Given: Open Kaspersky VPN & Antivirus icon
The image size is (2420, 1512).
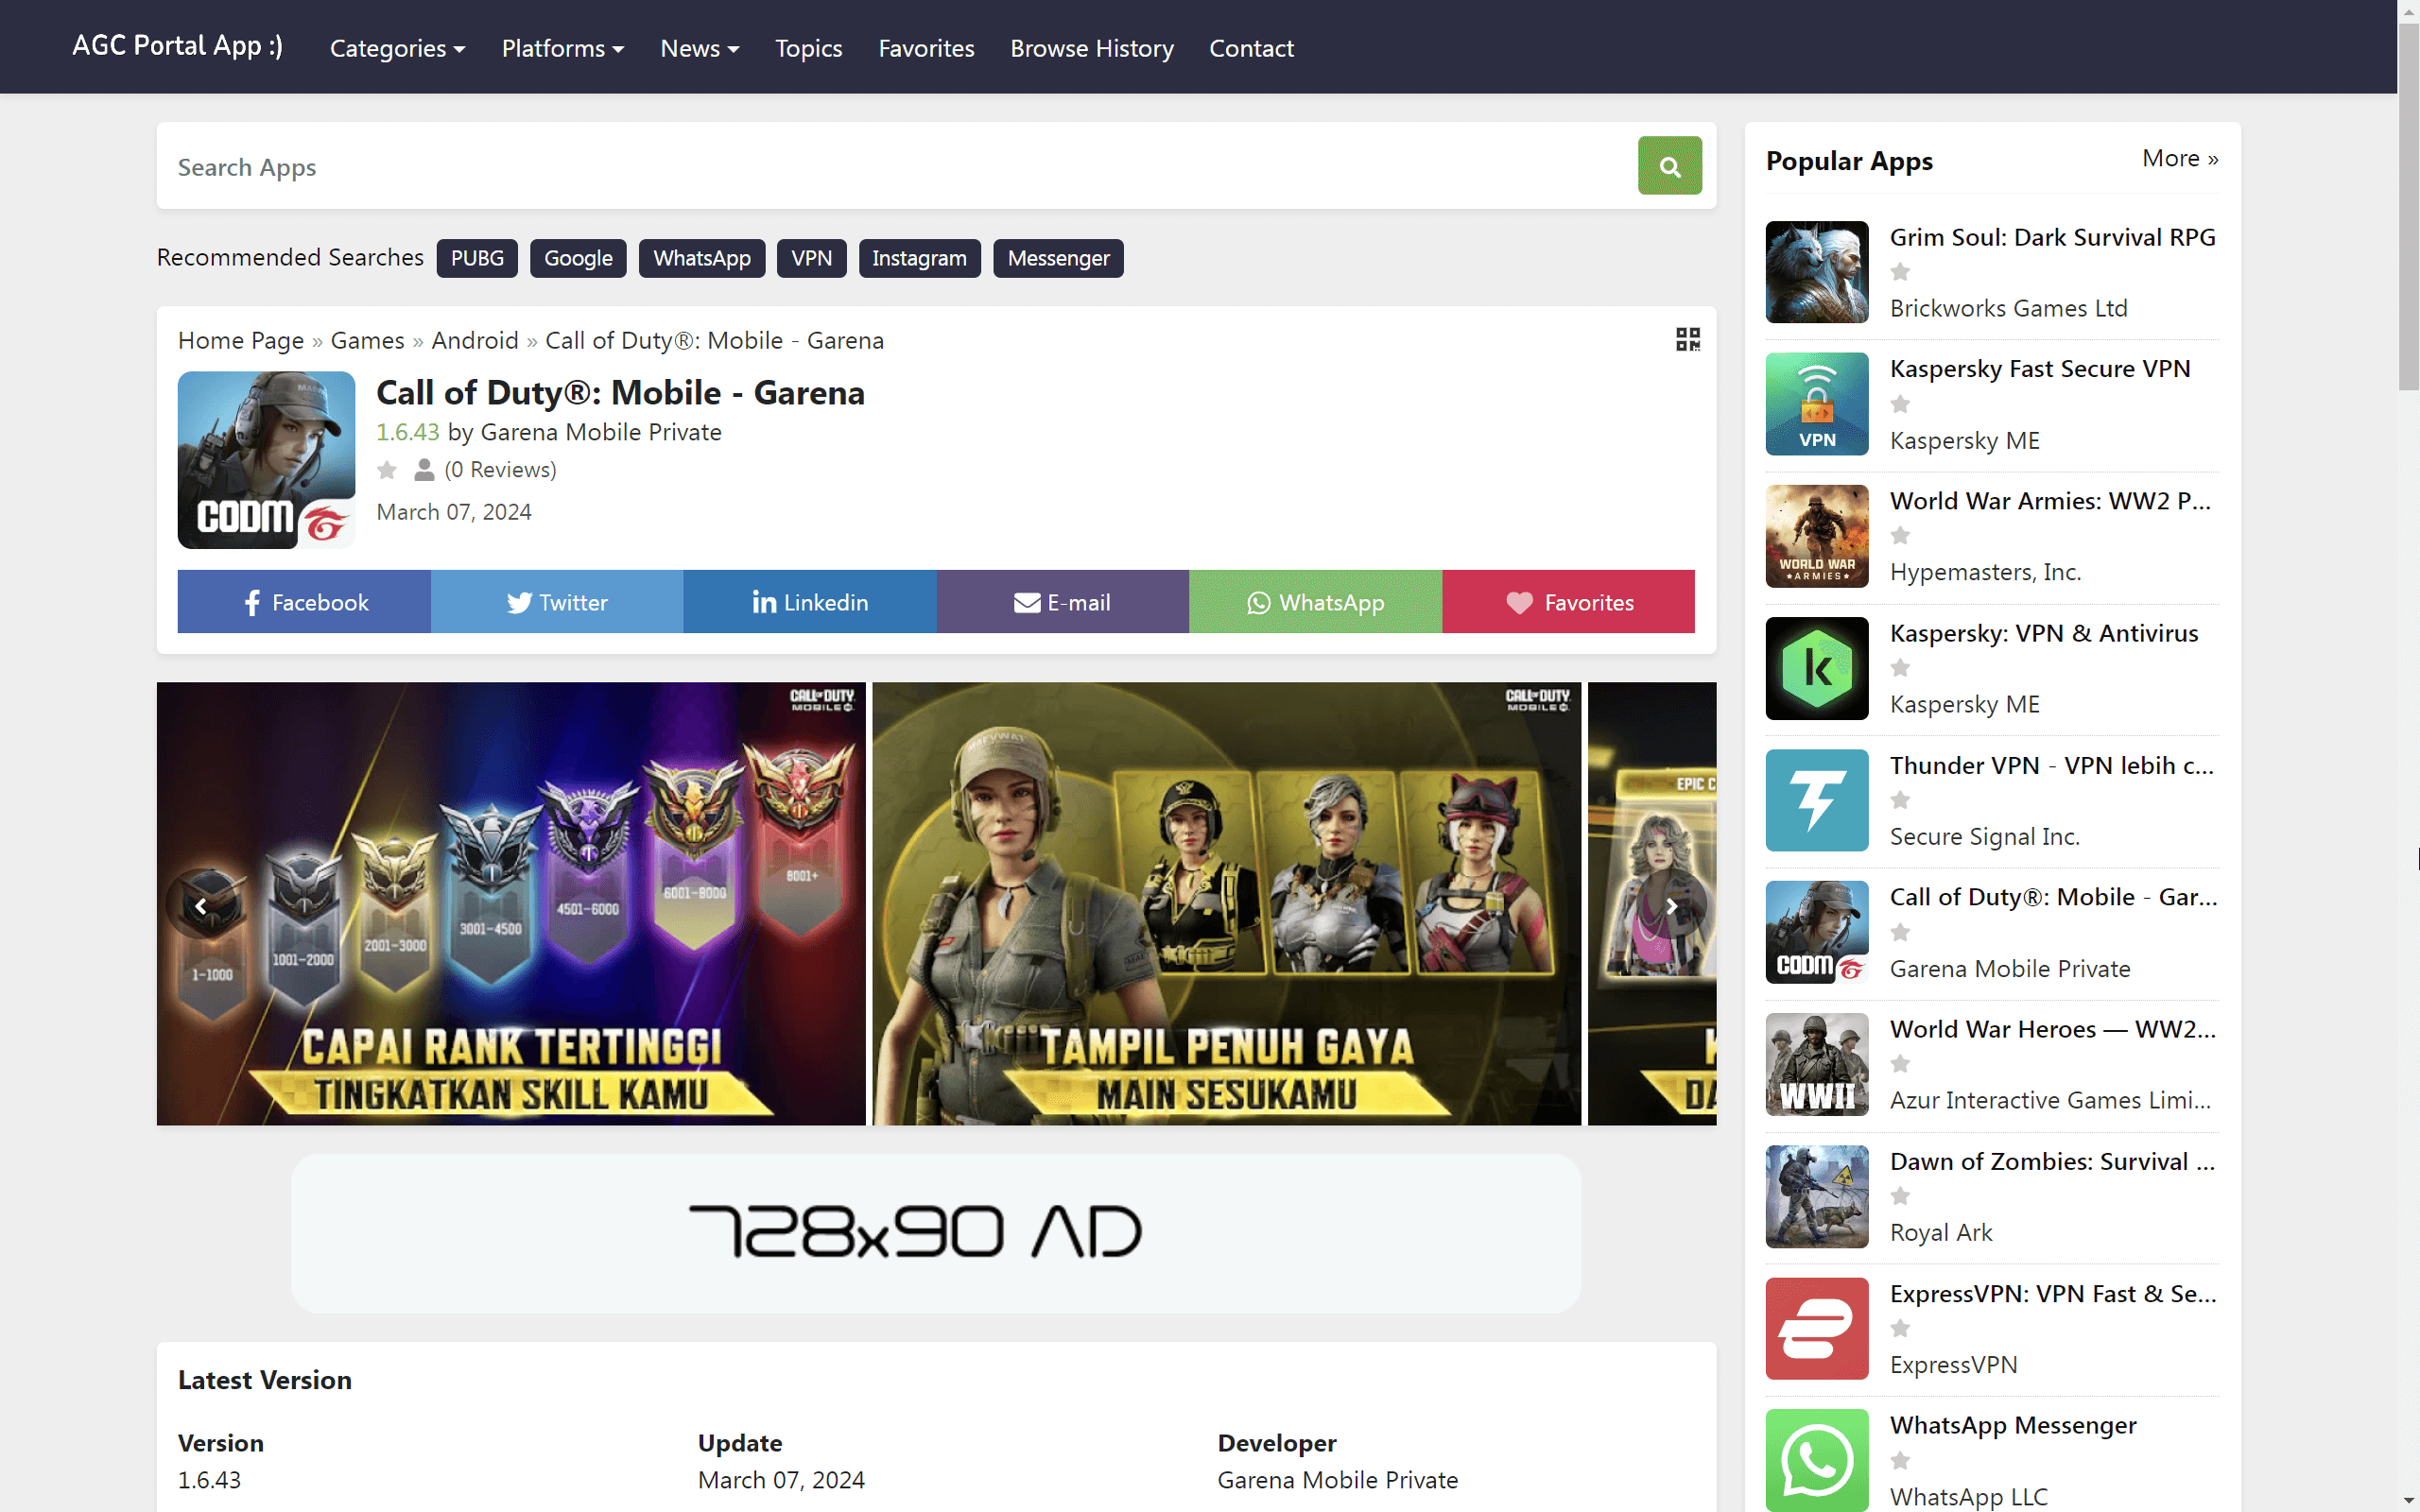Looking at the screenshot, I should point(1817,668).
